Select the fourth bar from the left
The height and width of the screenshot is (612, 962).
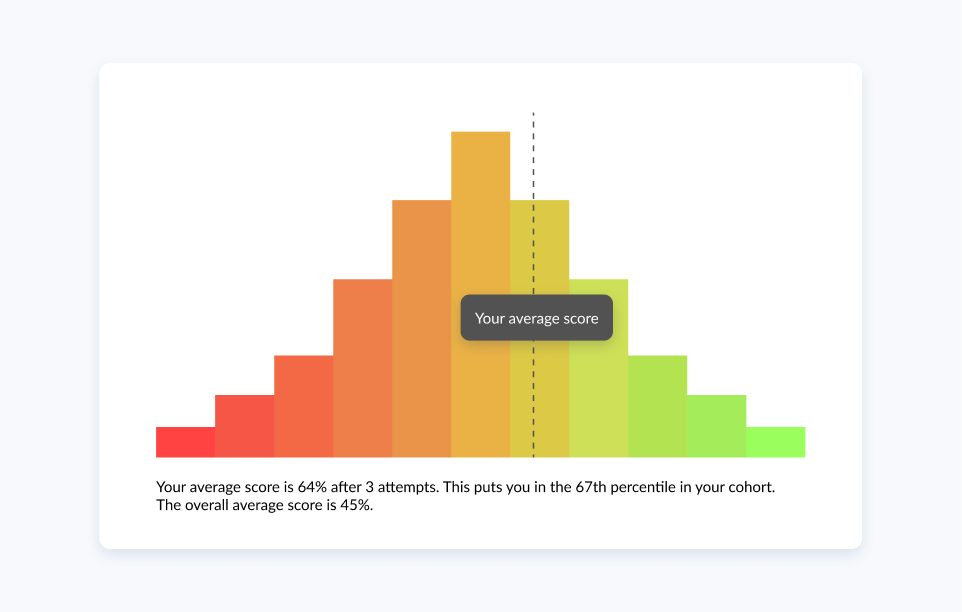point(362,368)
